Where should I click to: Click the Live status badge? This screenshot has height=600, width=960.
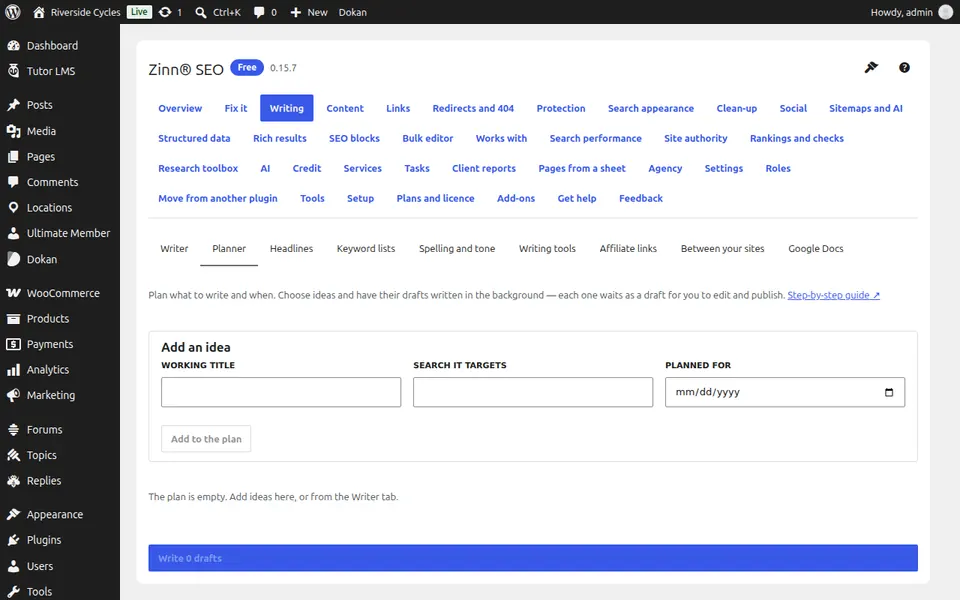(139, 12)
